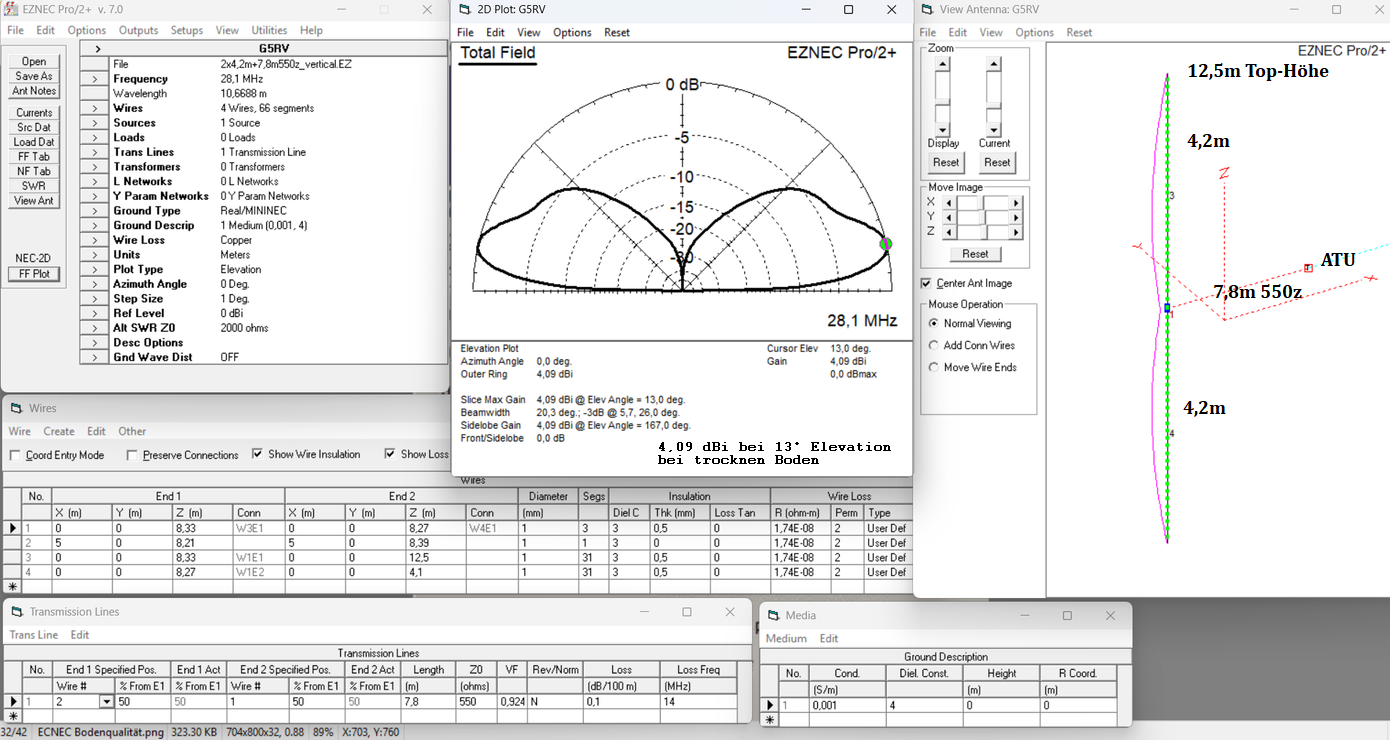Open the Wire # dropdown in Transmission Lines
The width and height of the screenshot is (1390, 740).
click(x=106, y=702)
